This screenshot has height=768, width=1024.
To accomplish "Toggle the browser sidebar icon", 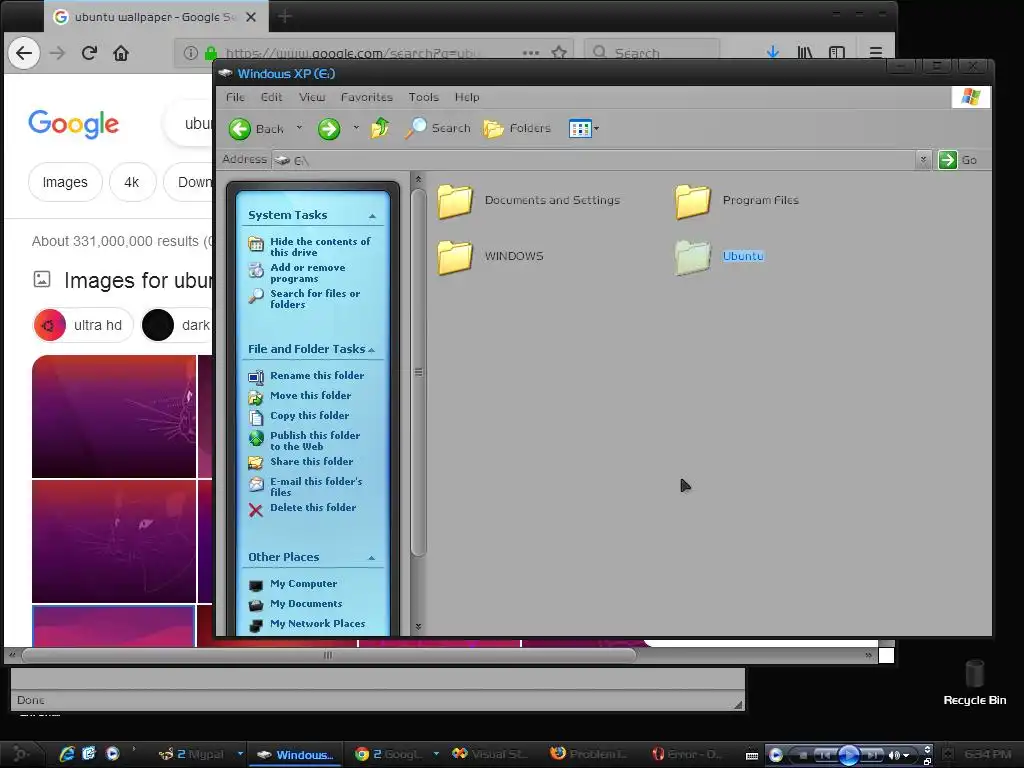I will [837, 52].
